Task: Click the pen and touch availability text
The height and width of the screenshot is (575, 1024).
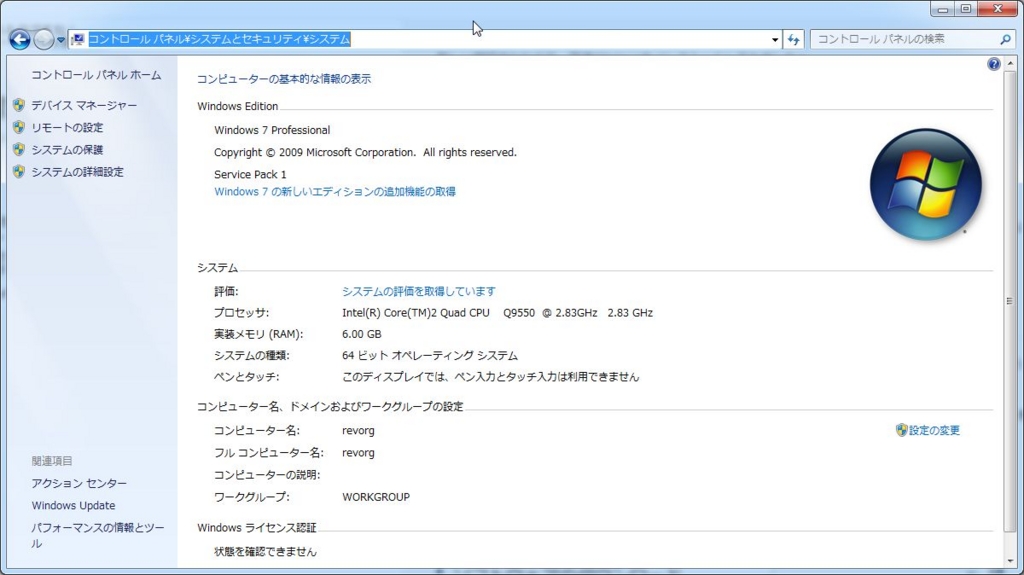Action: pyautogui.click(x=490, y=377)
